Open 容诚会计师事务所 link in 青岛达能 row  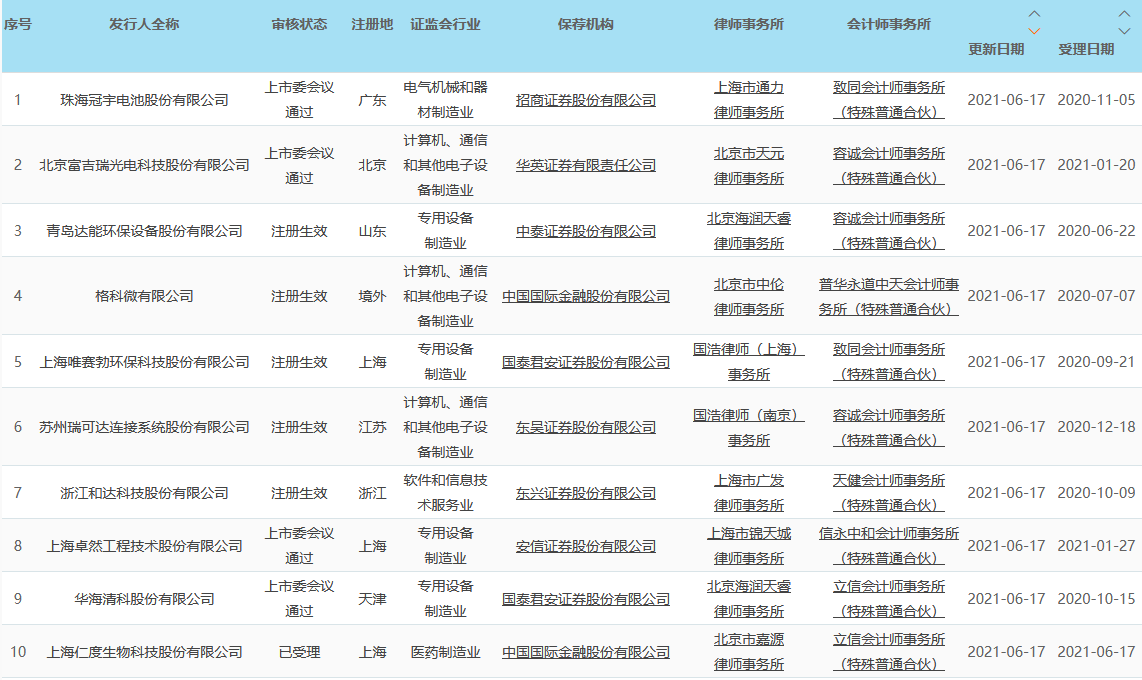point(889,231)
